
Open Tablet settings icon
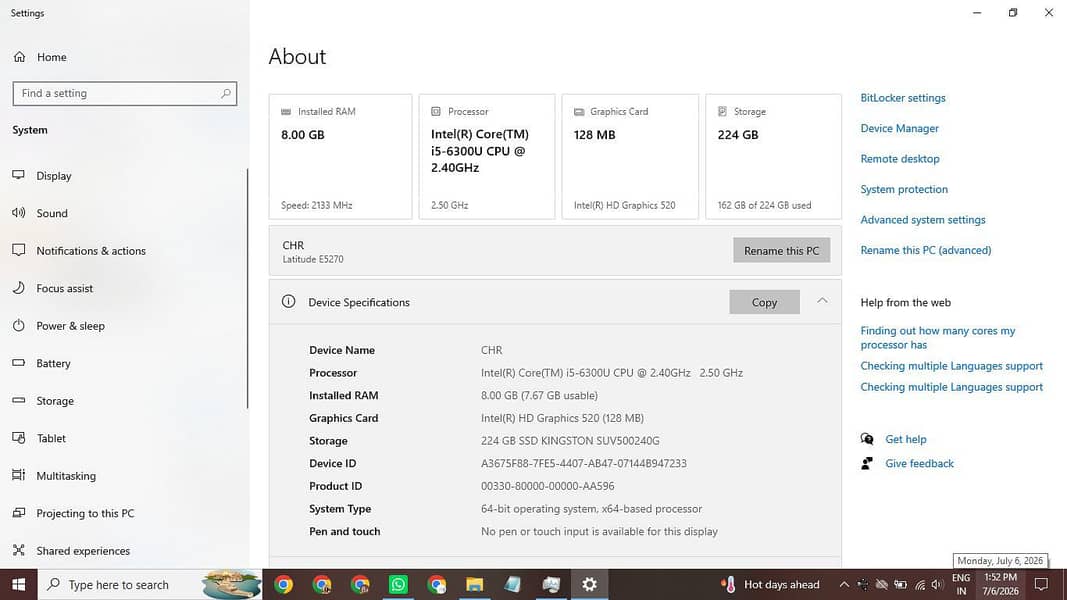18,438
